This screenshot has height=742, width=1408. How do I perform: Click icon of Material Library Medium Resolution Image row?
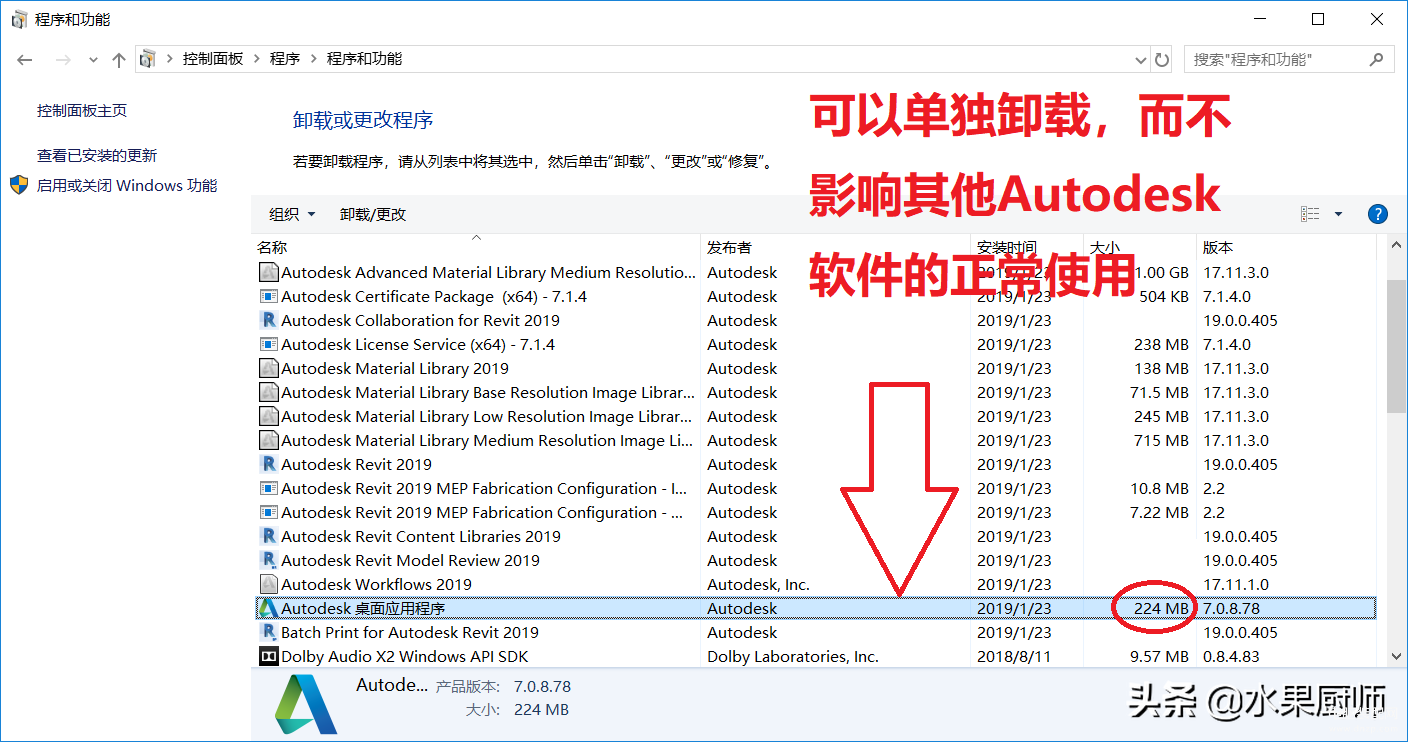(x=268, y=440)
